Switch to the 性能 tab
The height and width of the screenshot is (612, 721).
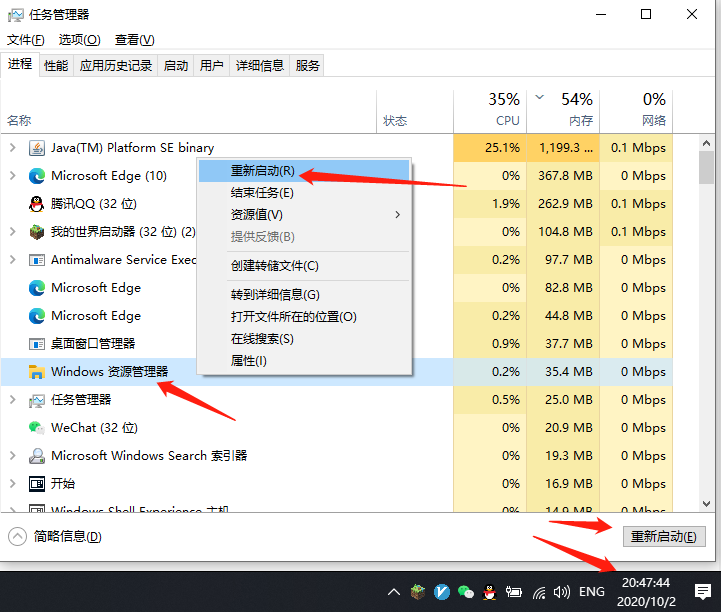pyautogui.click(x=56, y=66)
